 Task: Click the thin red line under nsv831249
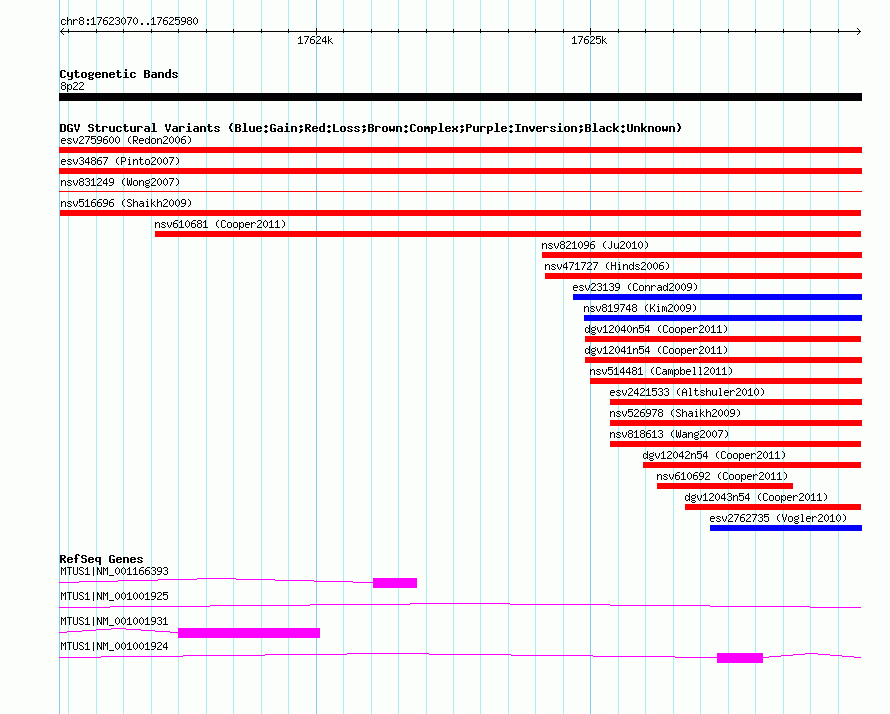460,192
